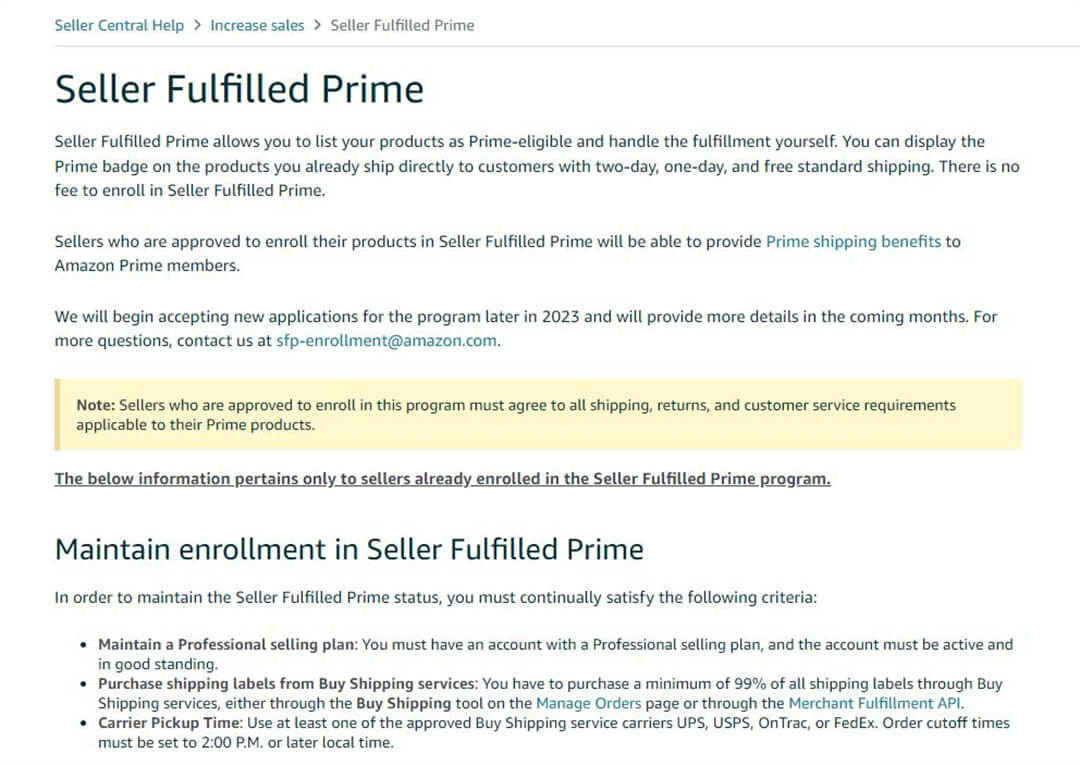Click the chevron after Seller Central Help
Screen dimensions: 1080x765
pyautogui.click(x=197, y=25)
